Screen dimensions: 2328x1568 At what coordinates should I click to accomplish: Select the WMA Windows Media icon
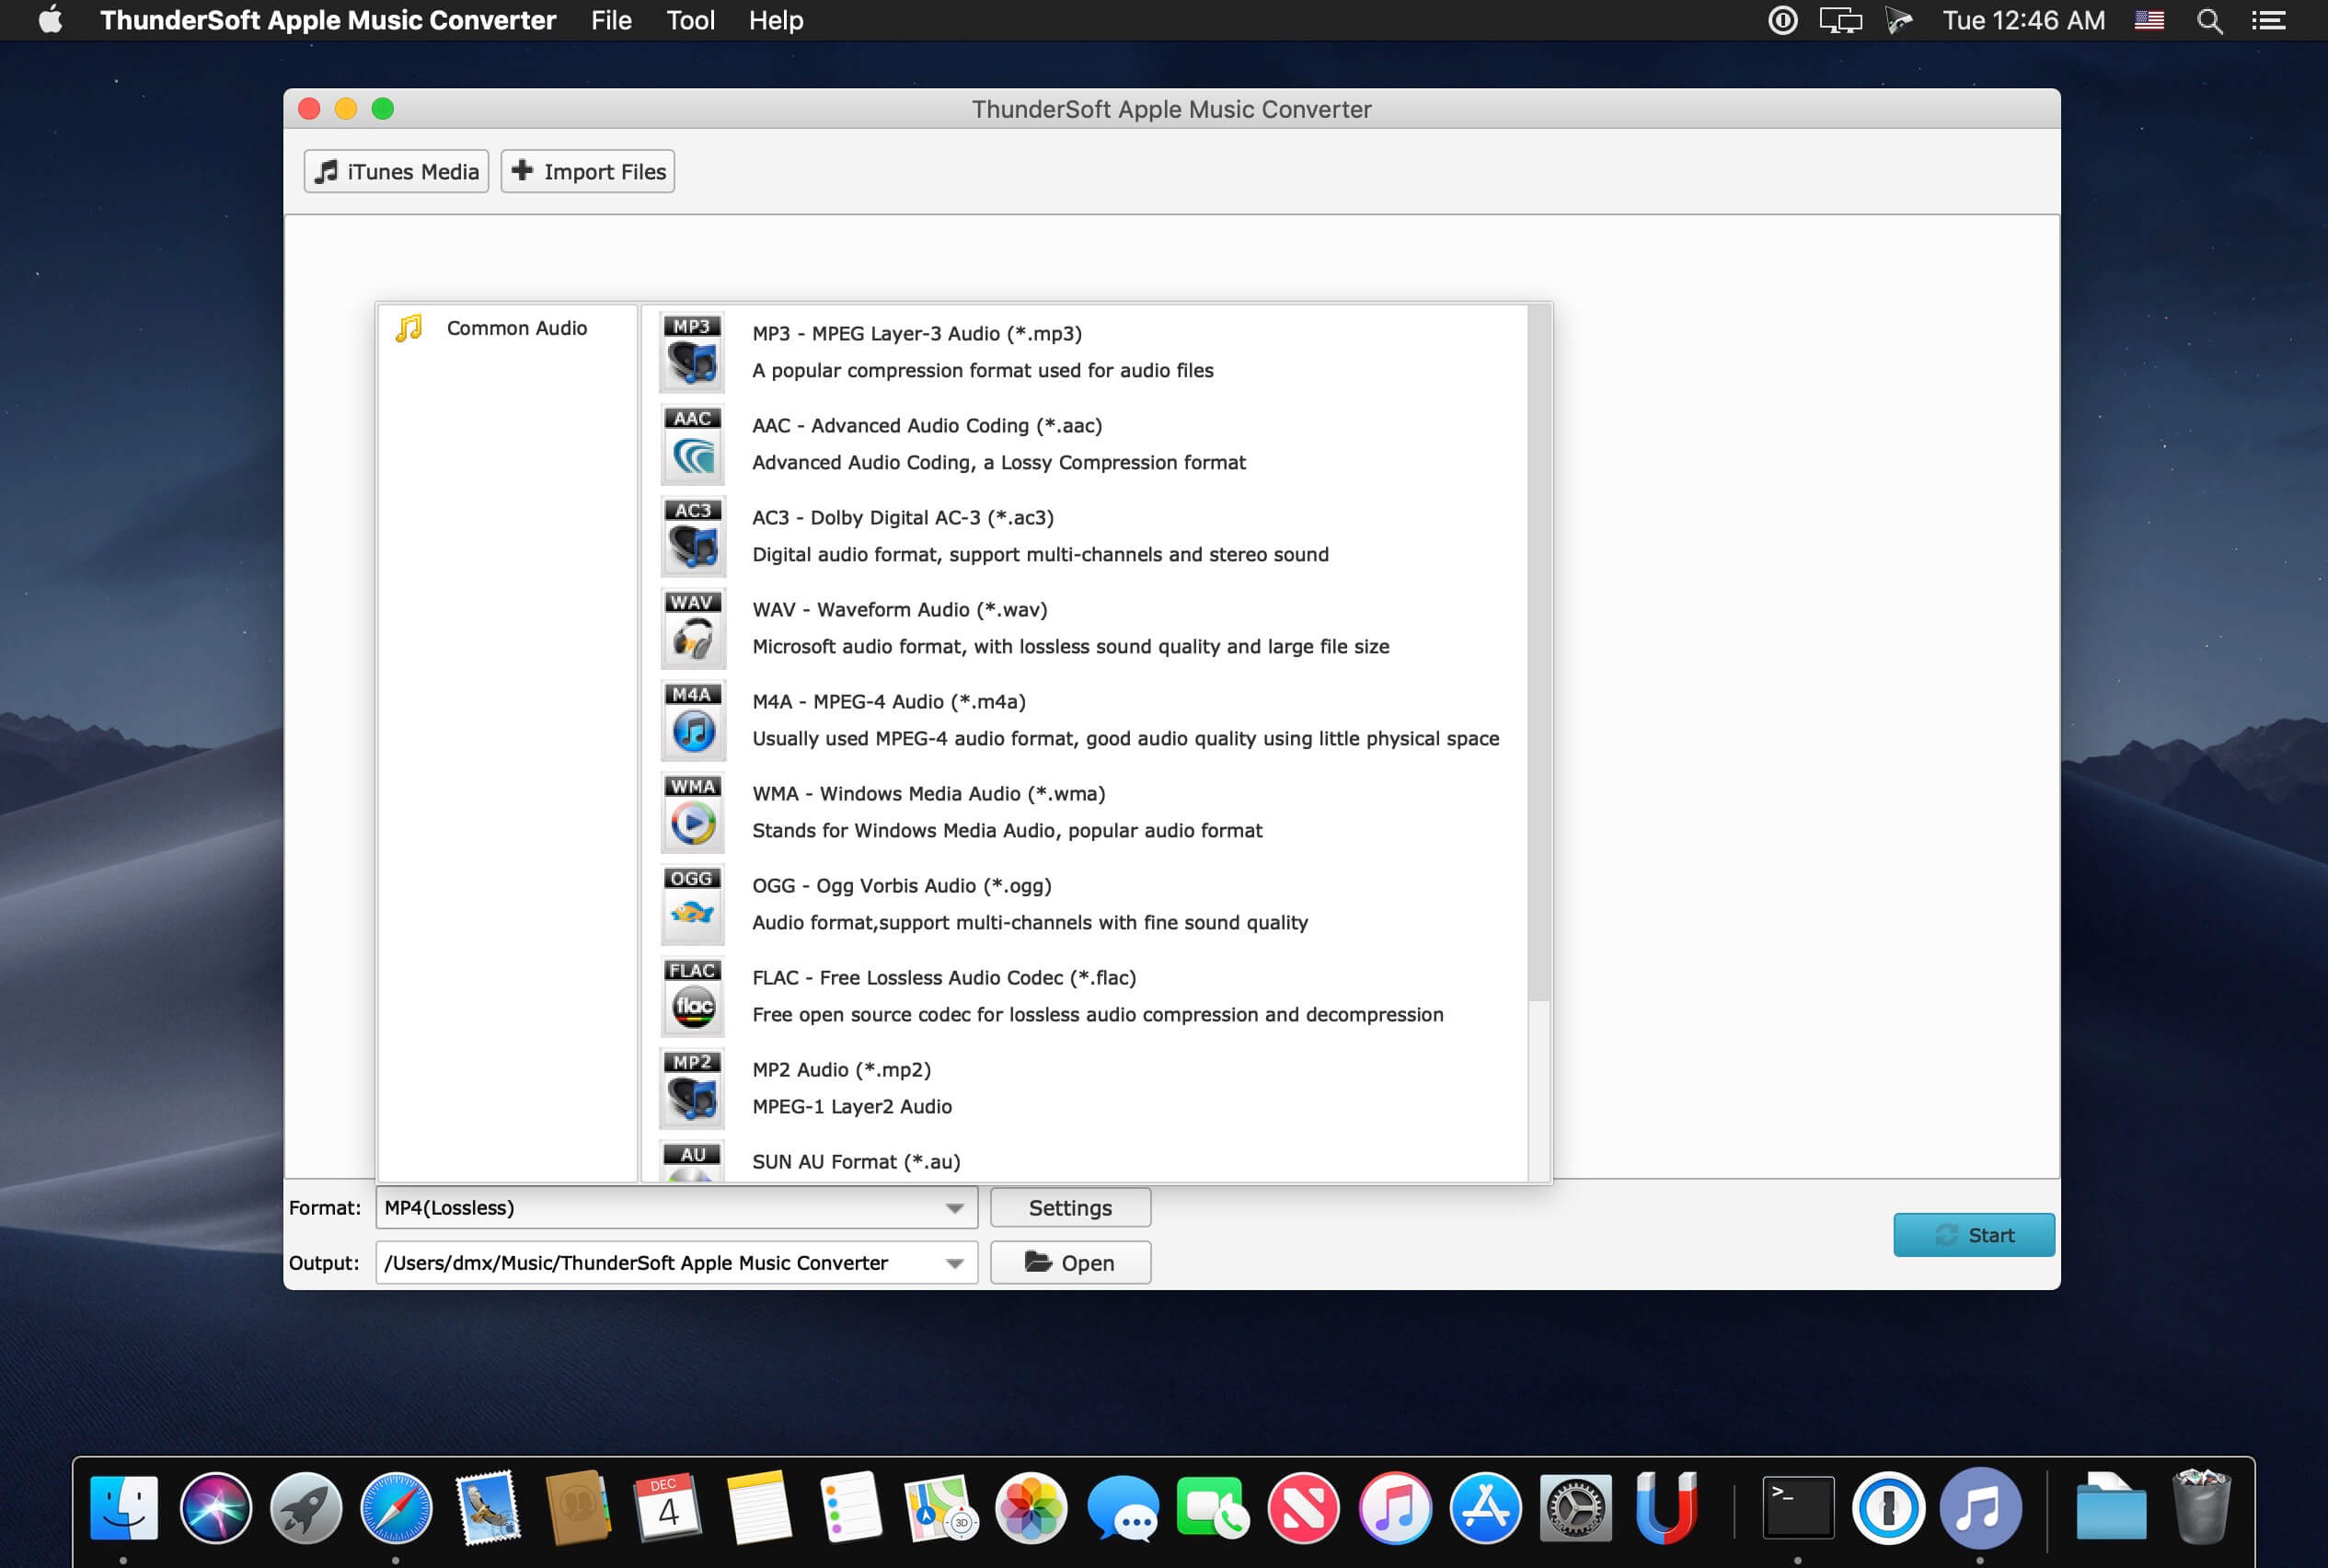click(692, 812)
